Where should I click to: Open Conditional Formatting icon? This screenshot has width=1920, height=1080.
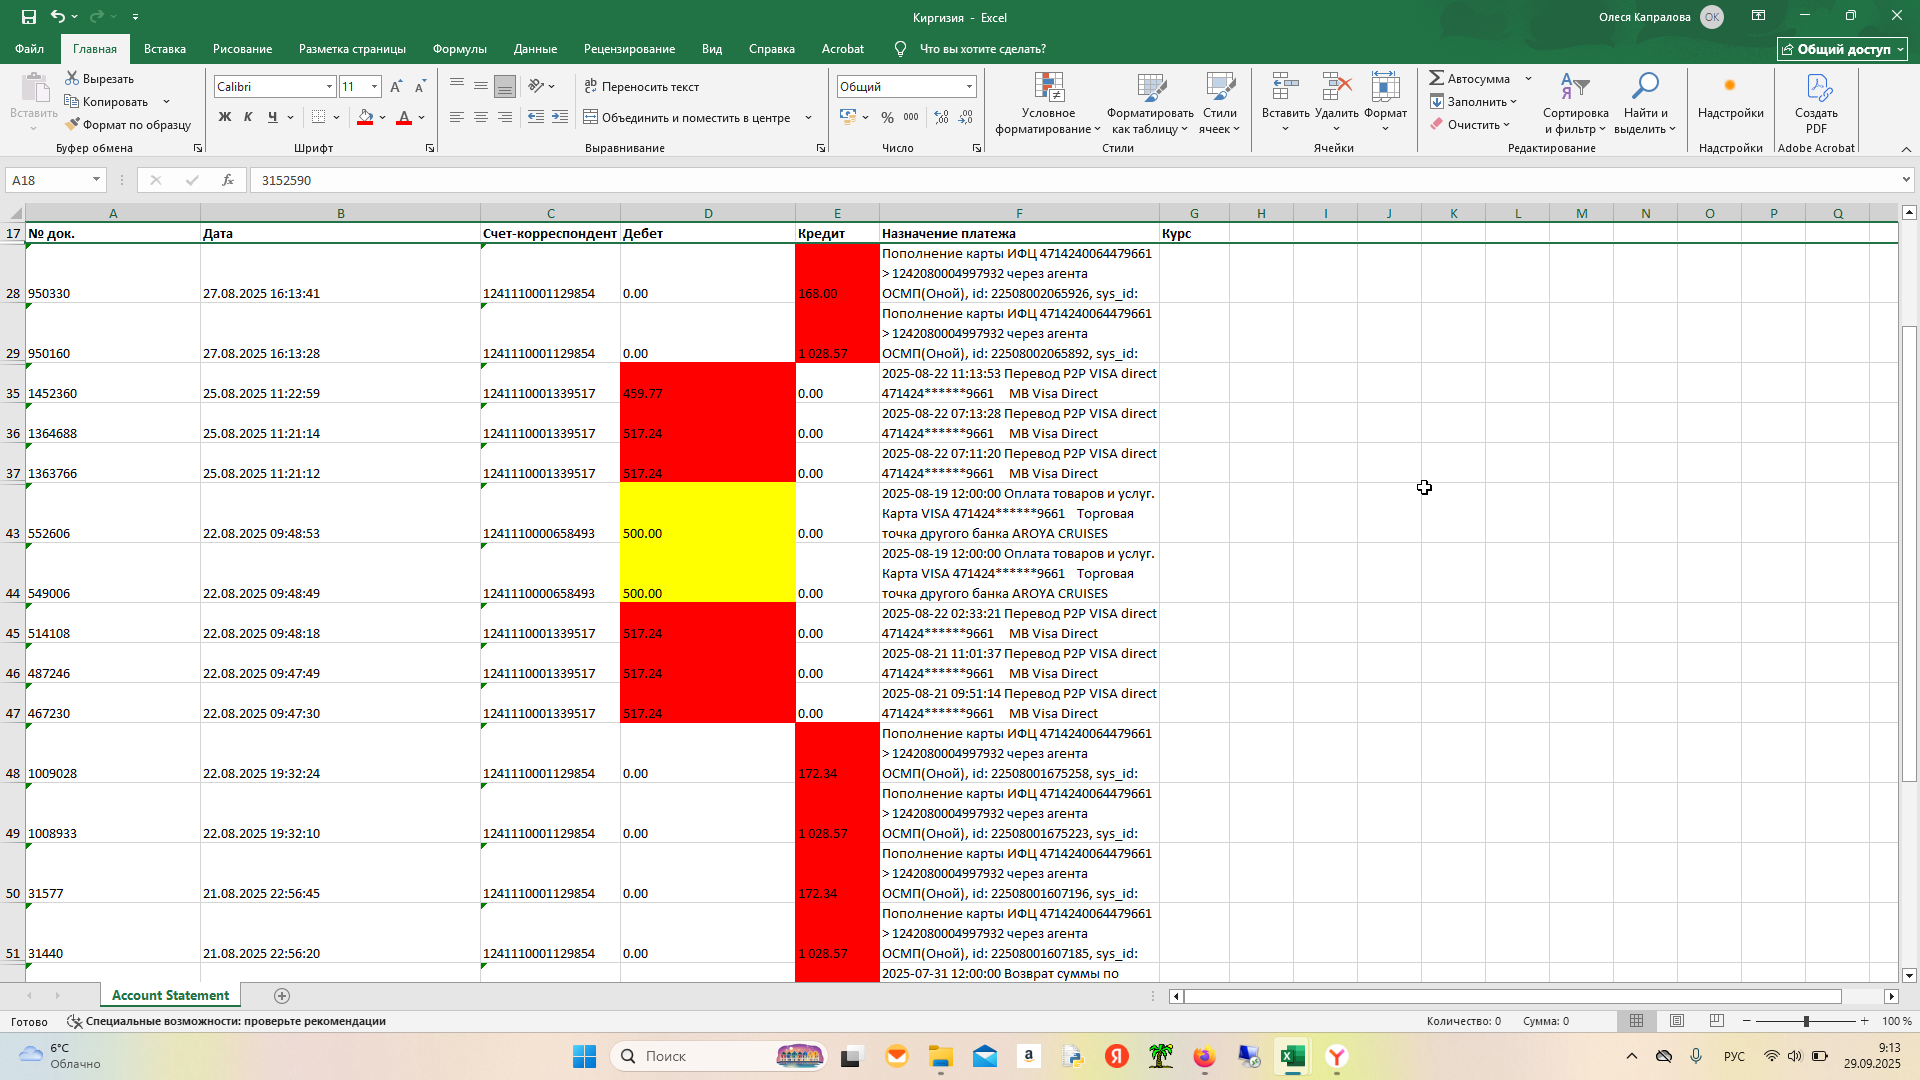pyautogui.click(x=1048, y=88)
